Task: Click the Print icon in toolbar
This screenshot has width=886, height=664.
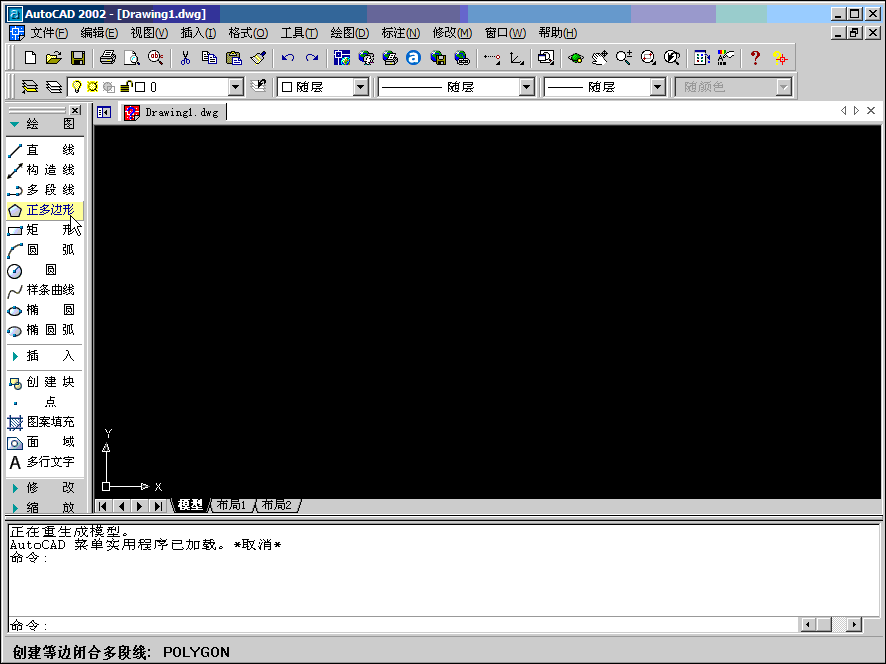Action: coord(108,59)
